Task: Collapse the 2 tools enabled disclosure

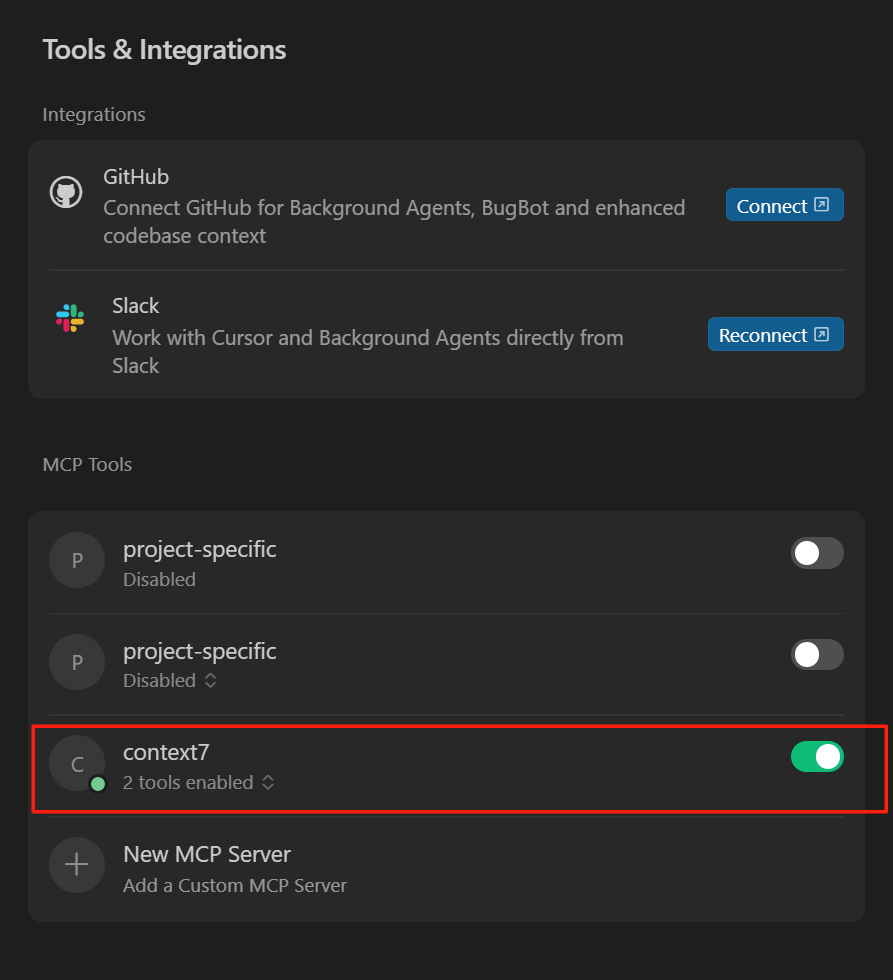Action: (x=268, y=783)
